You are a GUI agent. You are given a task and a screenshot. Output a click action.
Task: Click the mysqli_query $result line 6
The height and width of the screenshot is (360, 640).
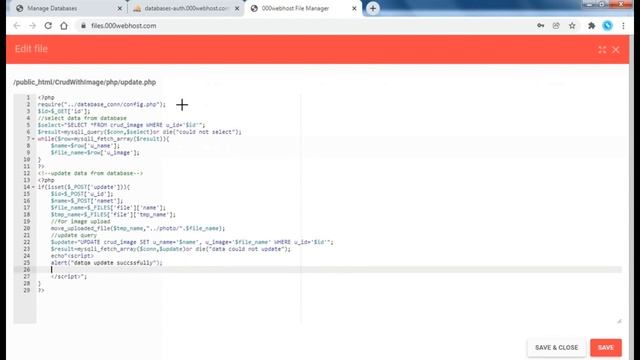140,132
